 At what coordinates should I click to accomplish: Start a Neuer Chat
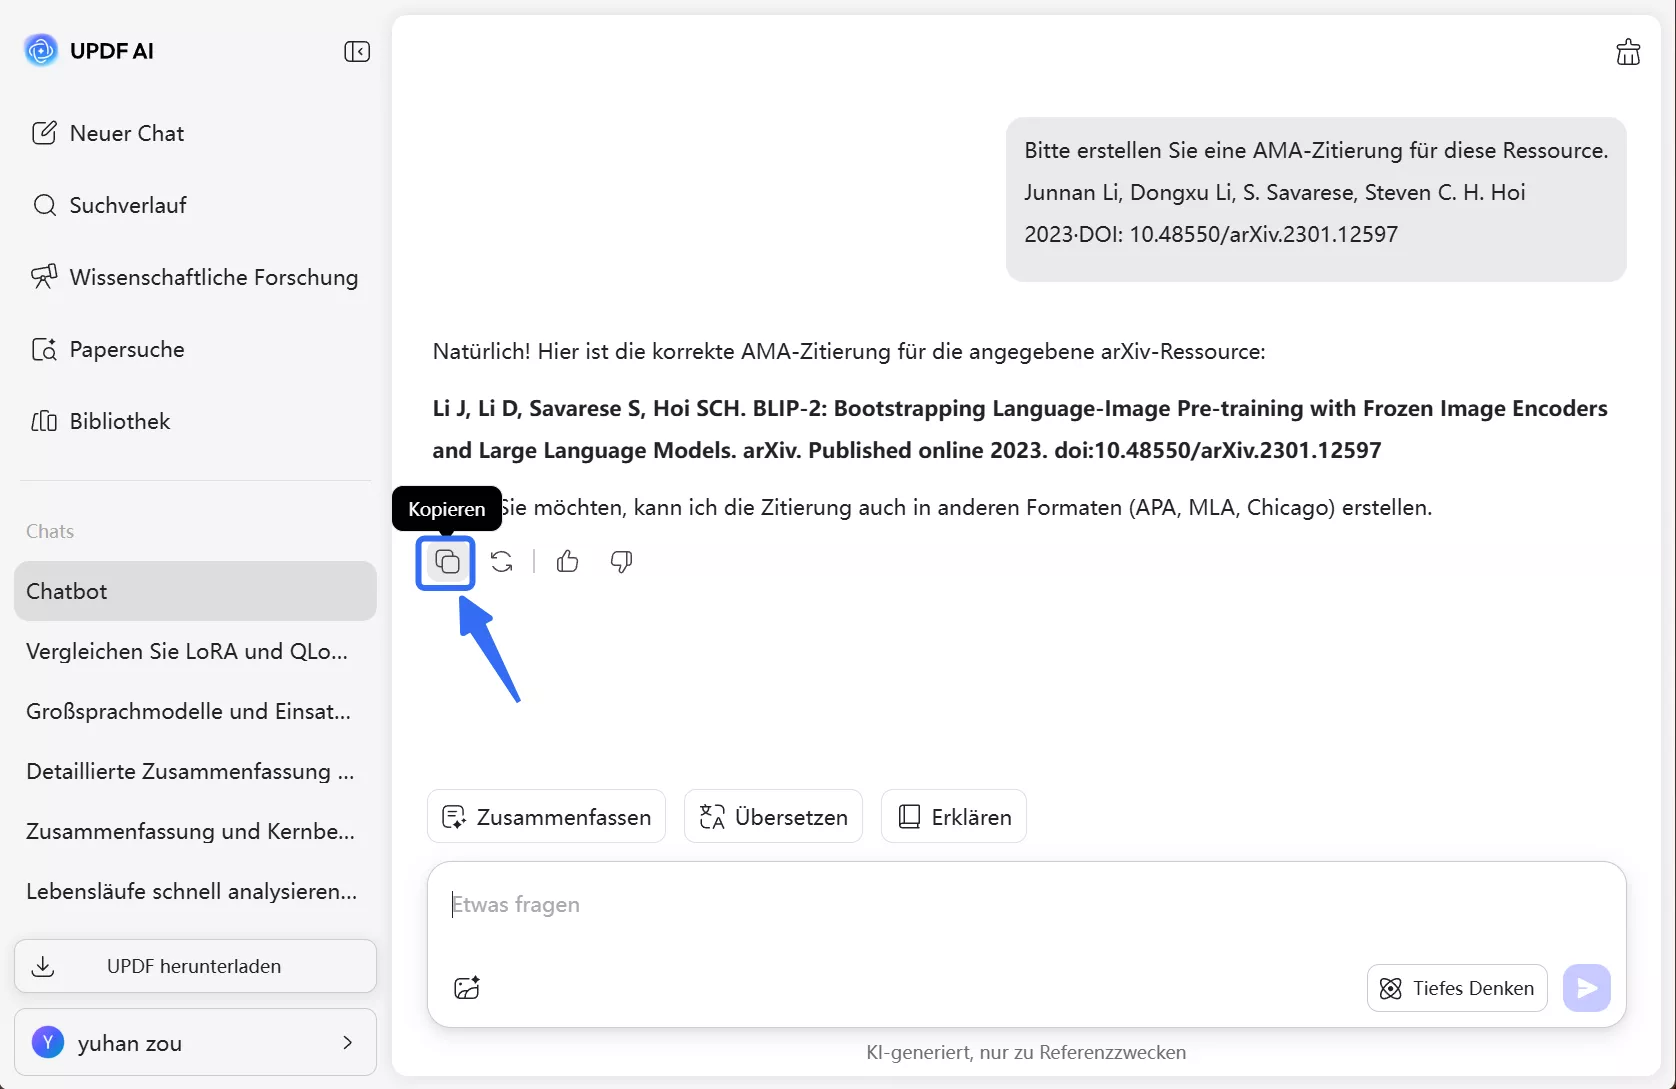(108, 133)
